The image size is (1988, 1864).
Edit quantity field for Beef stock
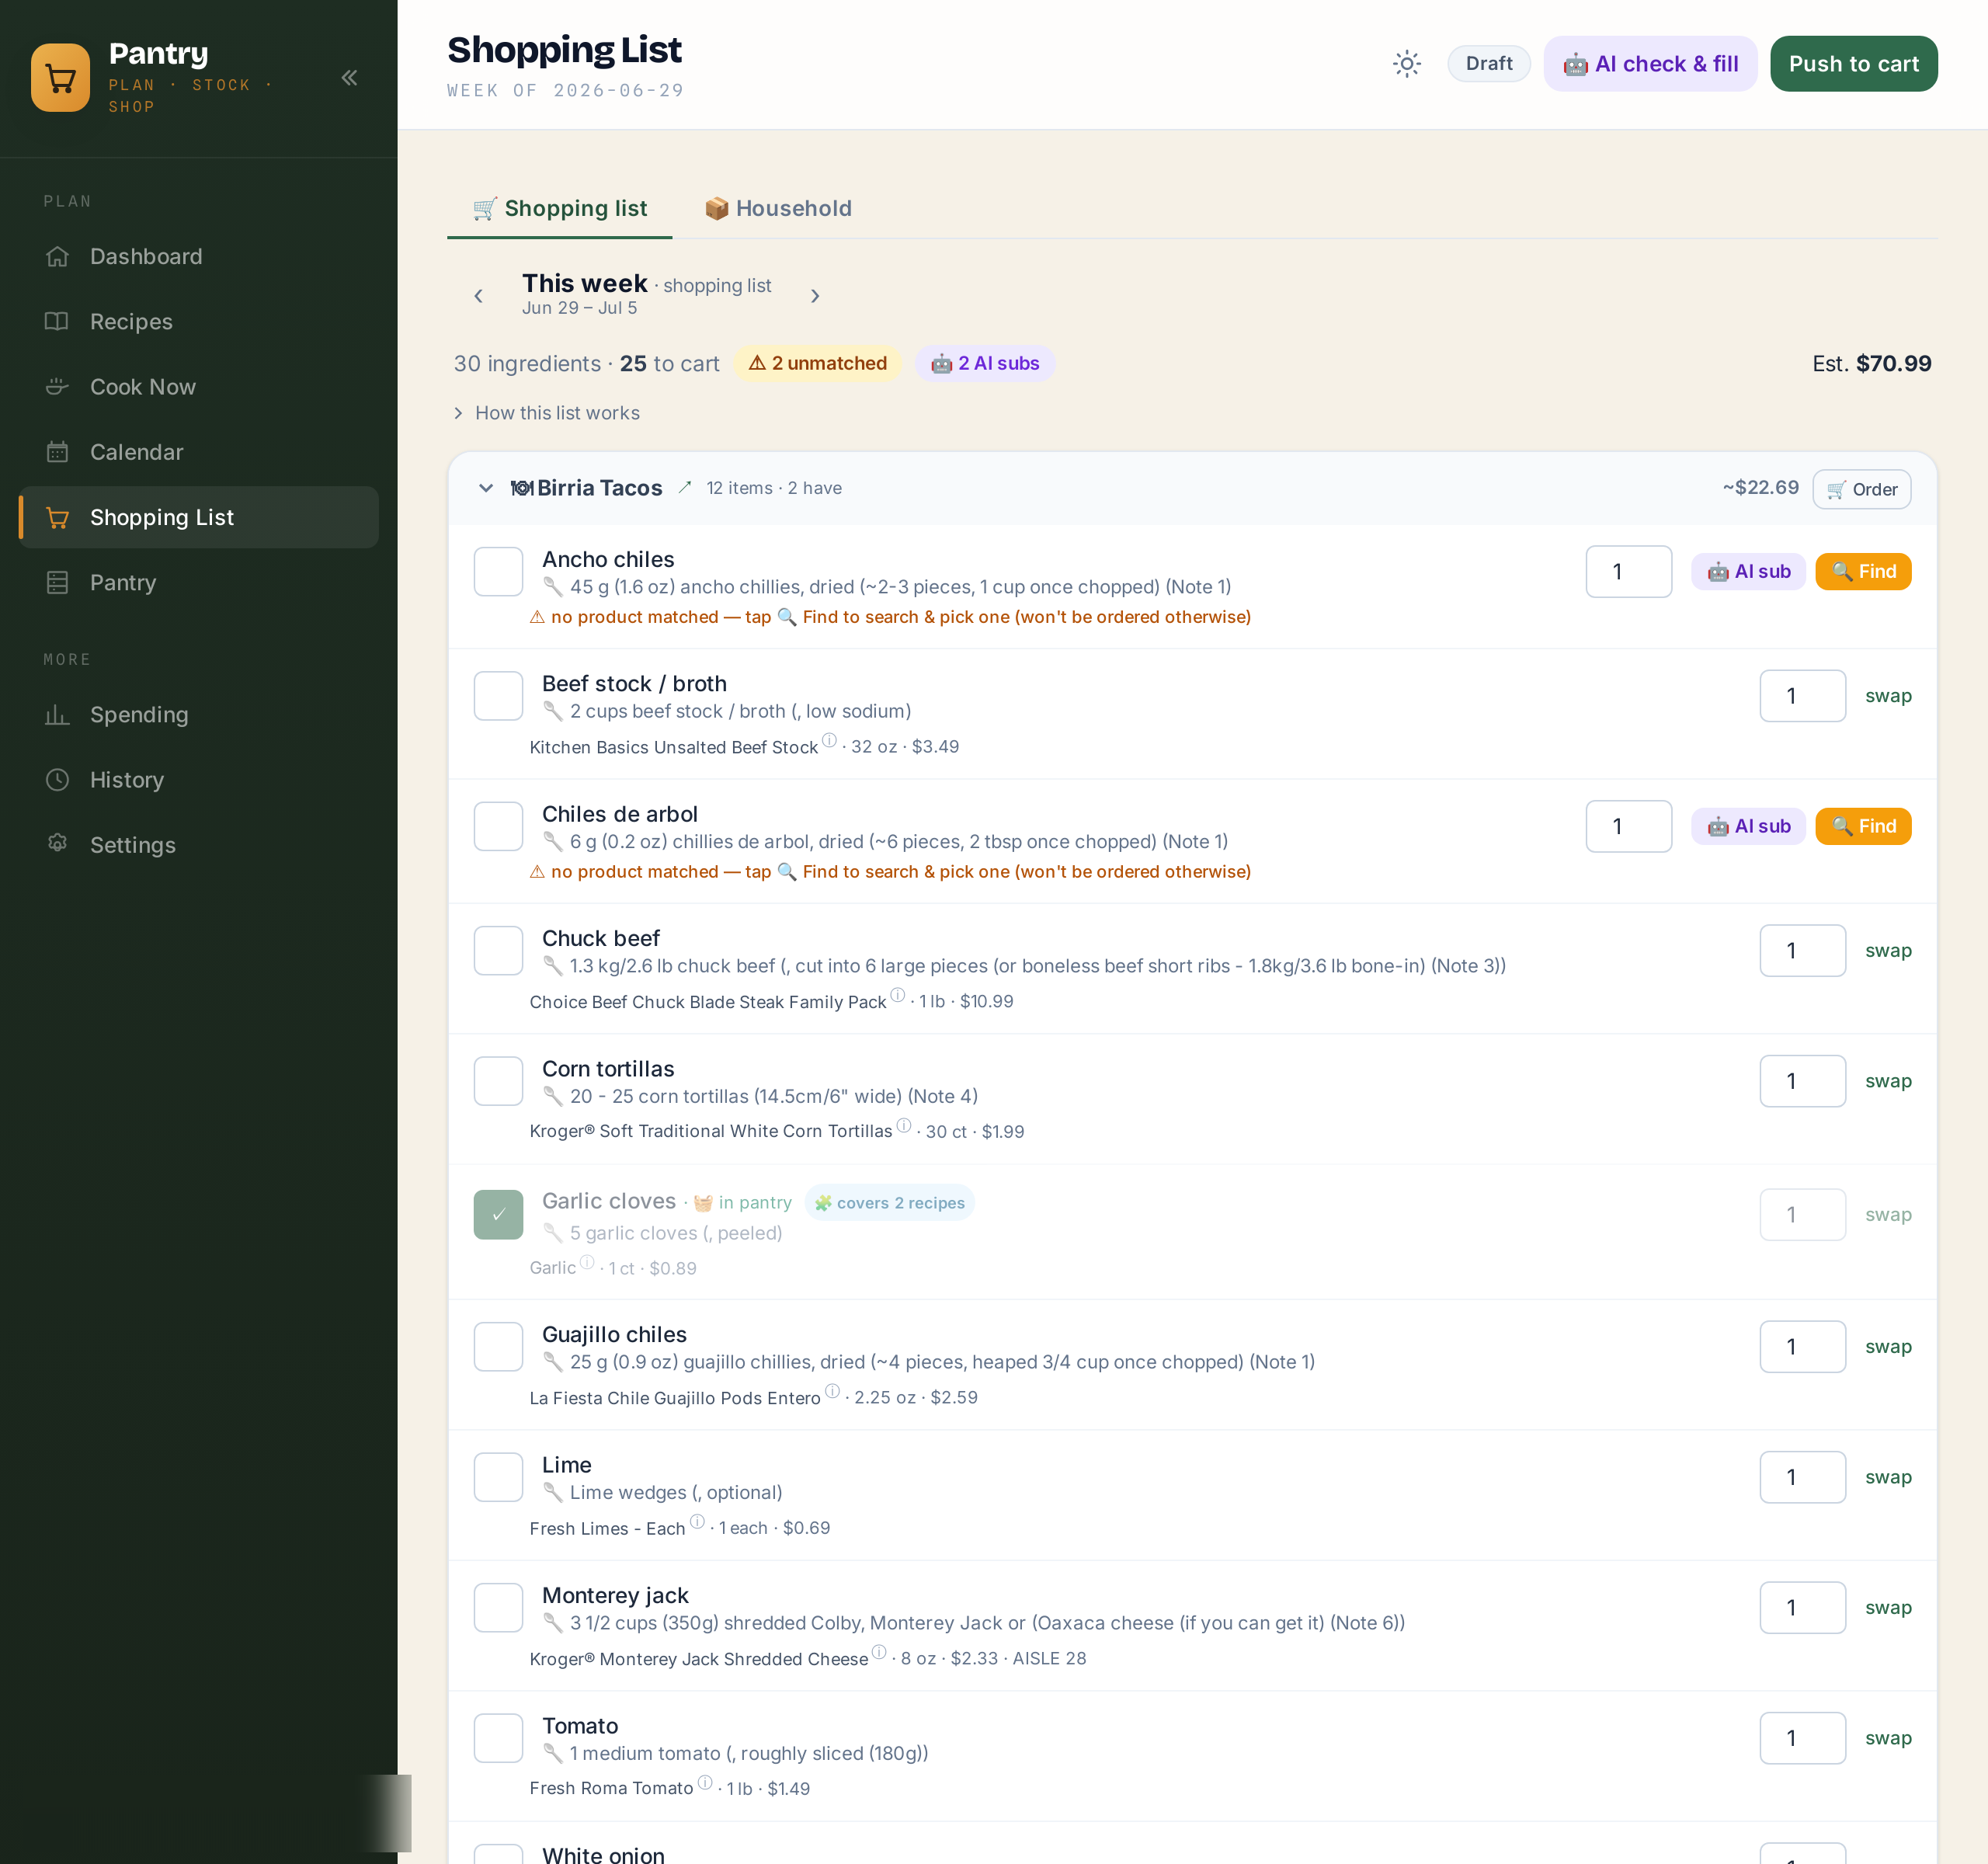coord(1802,696)
